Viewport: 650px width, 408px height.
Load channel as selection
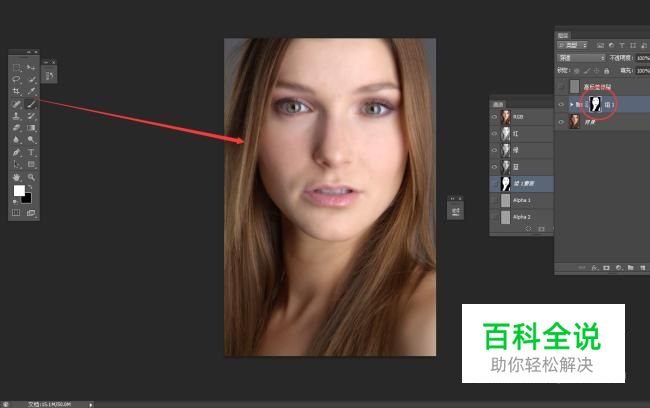(x=528, y=229)
